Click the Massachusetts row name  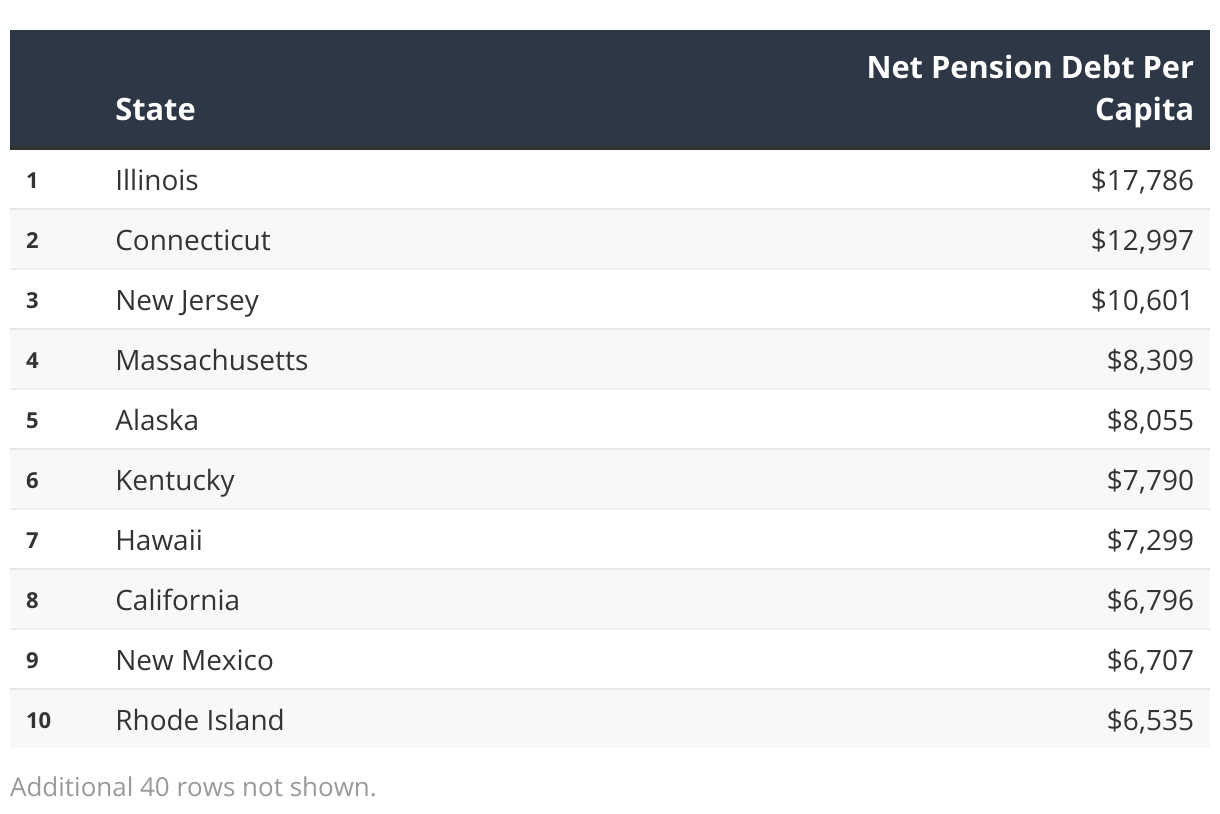pos(212,360)
